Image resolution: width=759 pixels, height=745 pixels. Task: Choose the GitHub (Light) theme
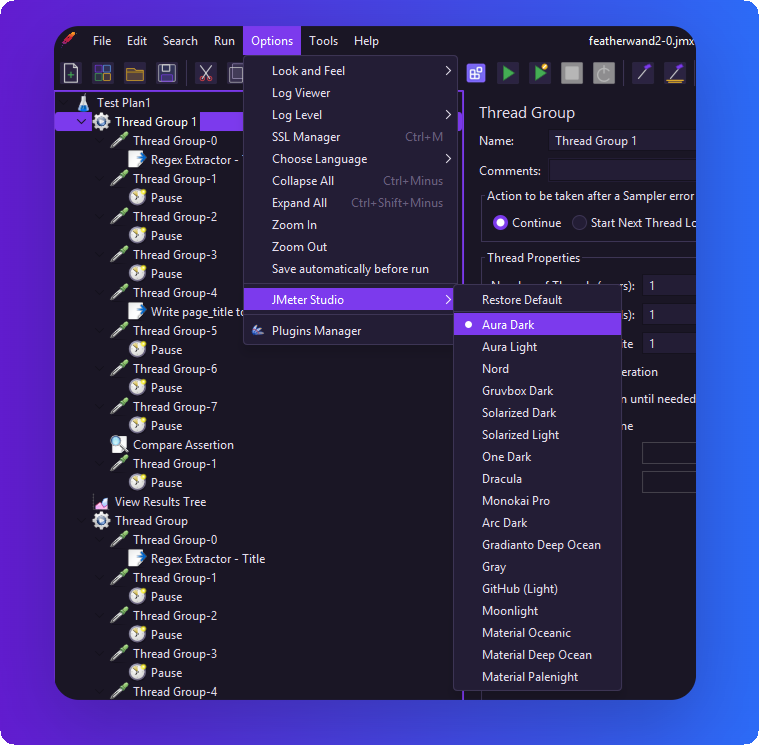tap(537, 589)
